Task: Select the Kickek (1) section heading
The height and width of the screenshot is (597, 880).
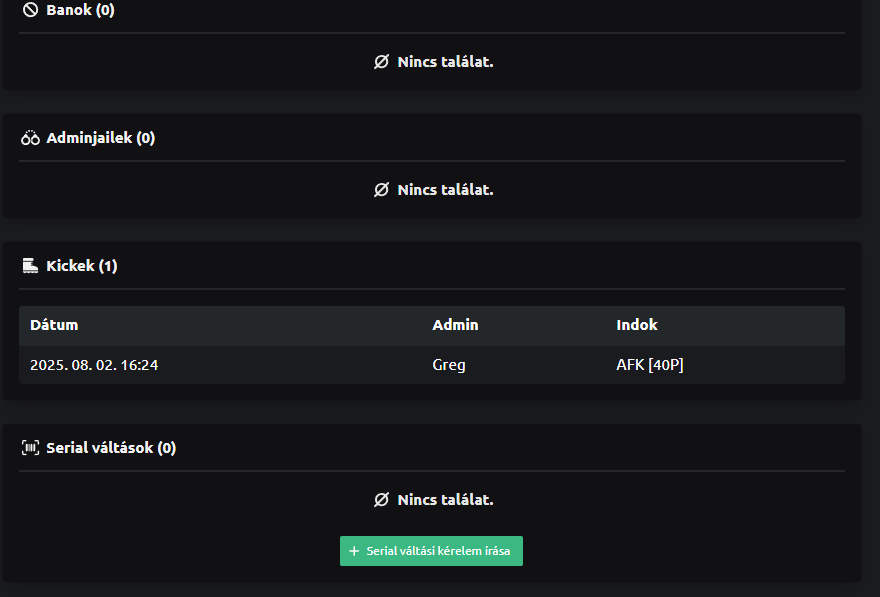Action: tap(82, 266)
